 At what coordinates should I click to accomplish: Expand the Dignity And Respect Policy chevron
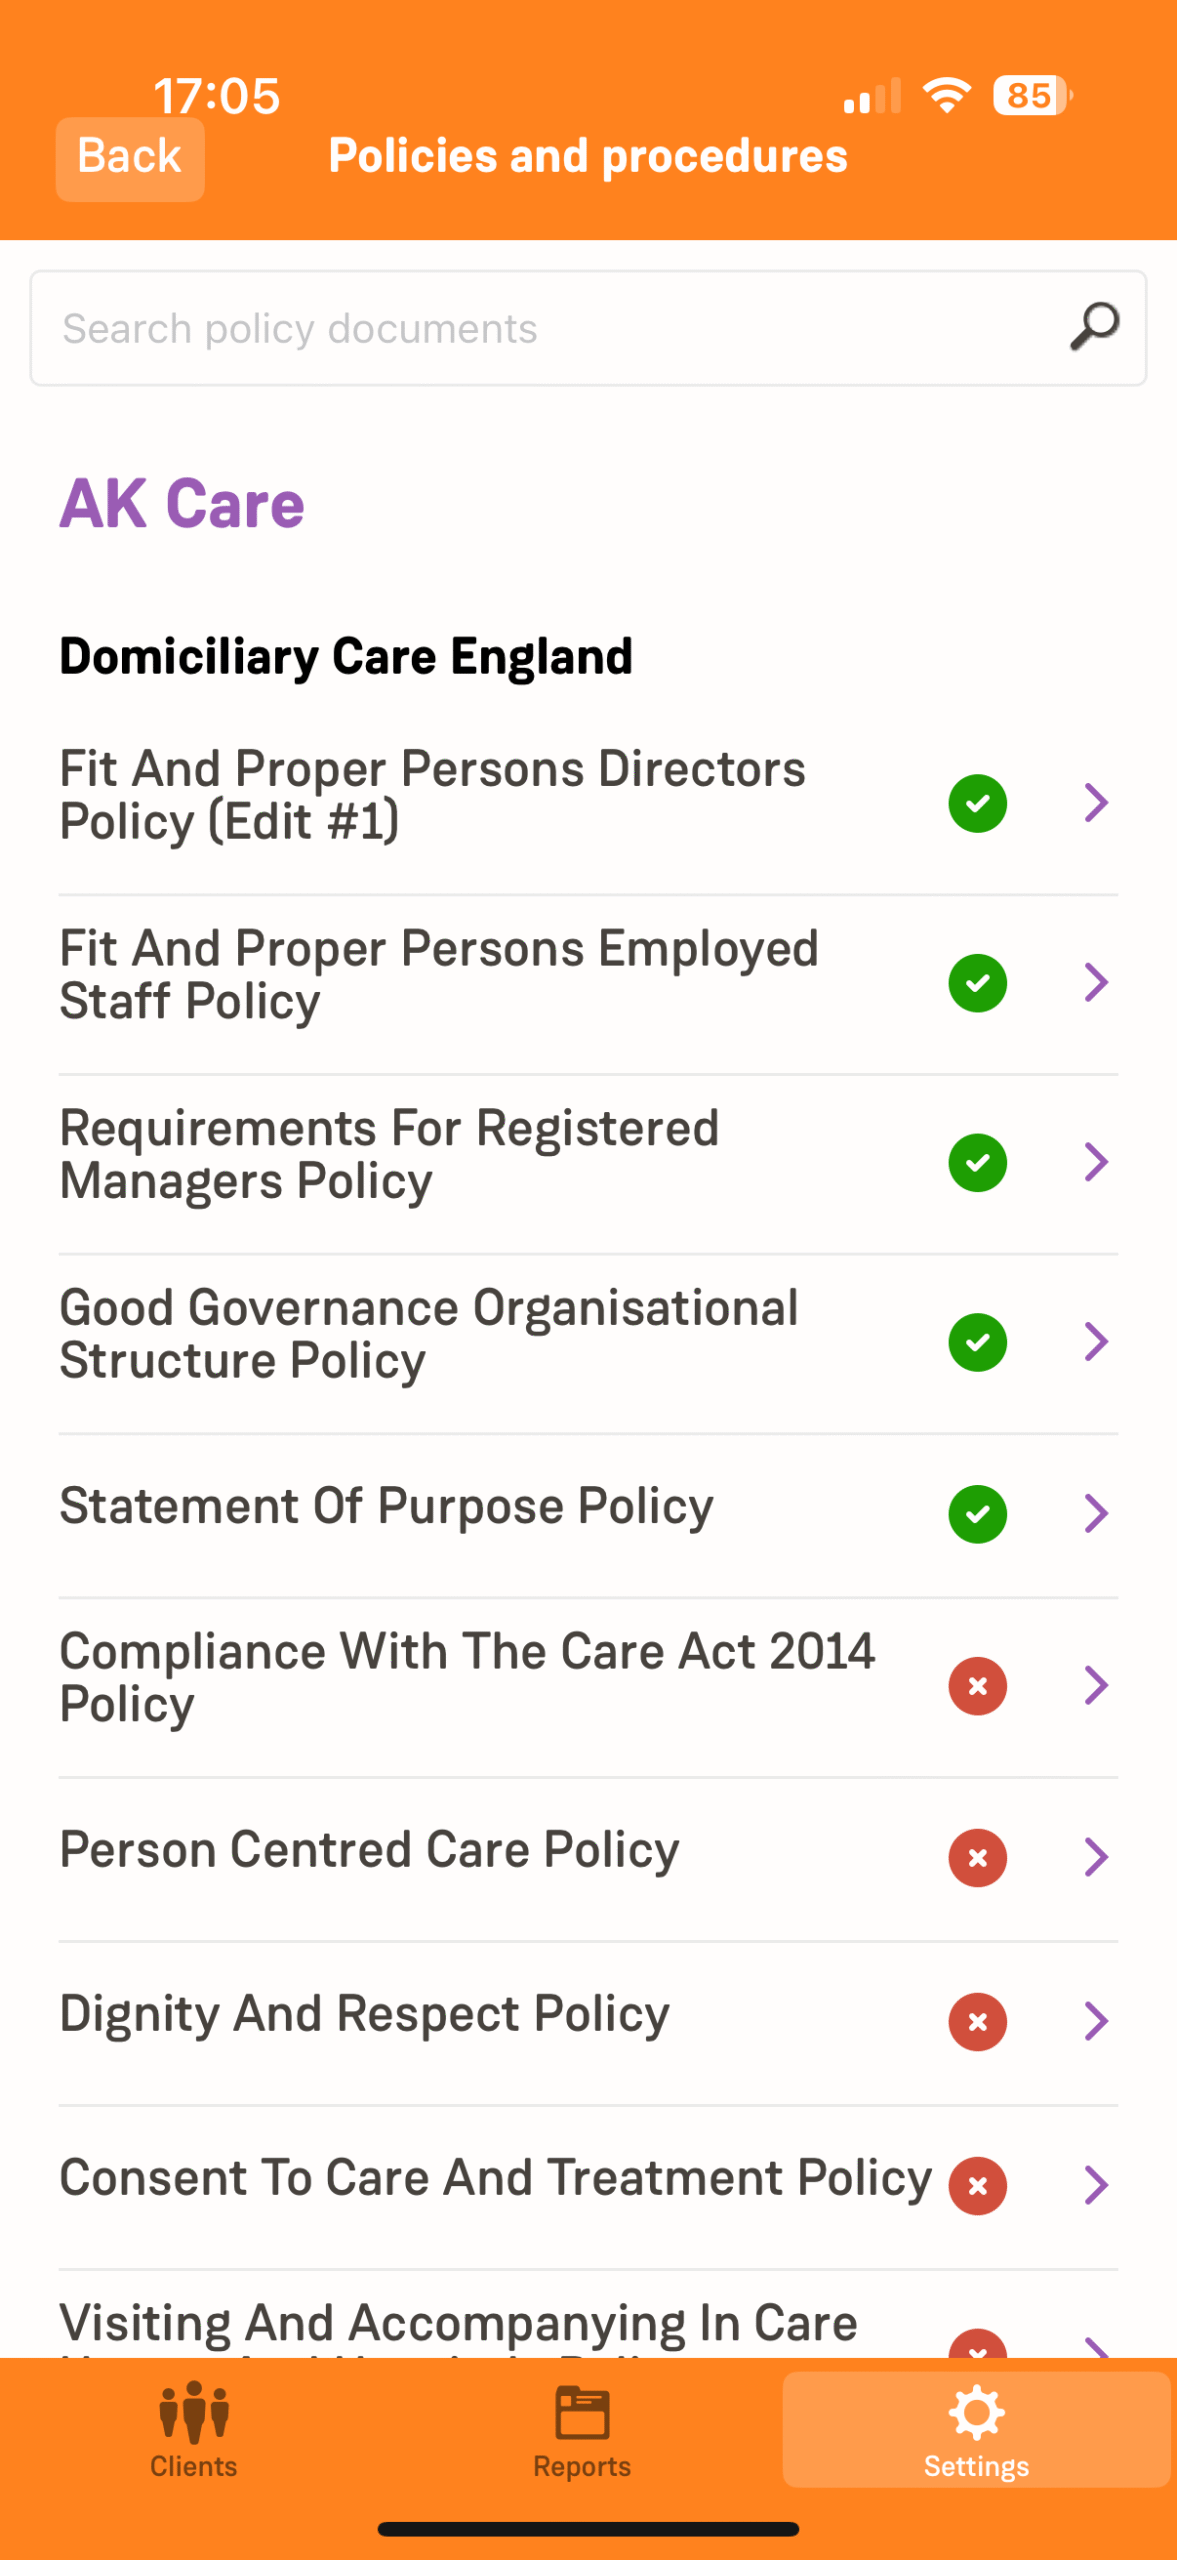1096,2021
